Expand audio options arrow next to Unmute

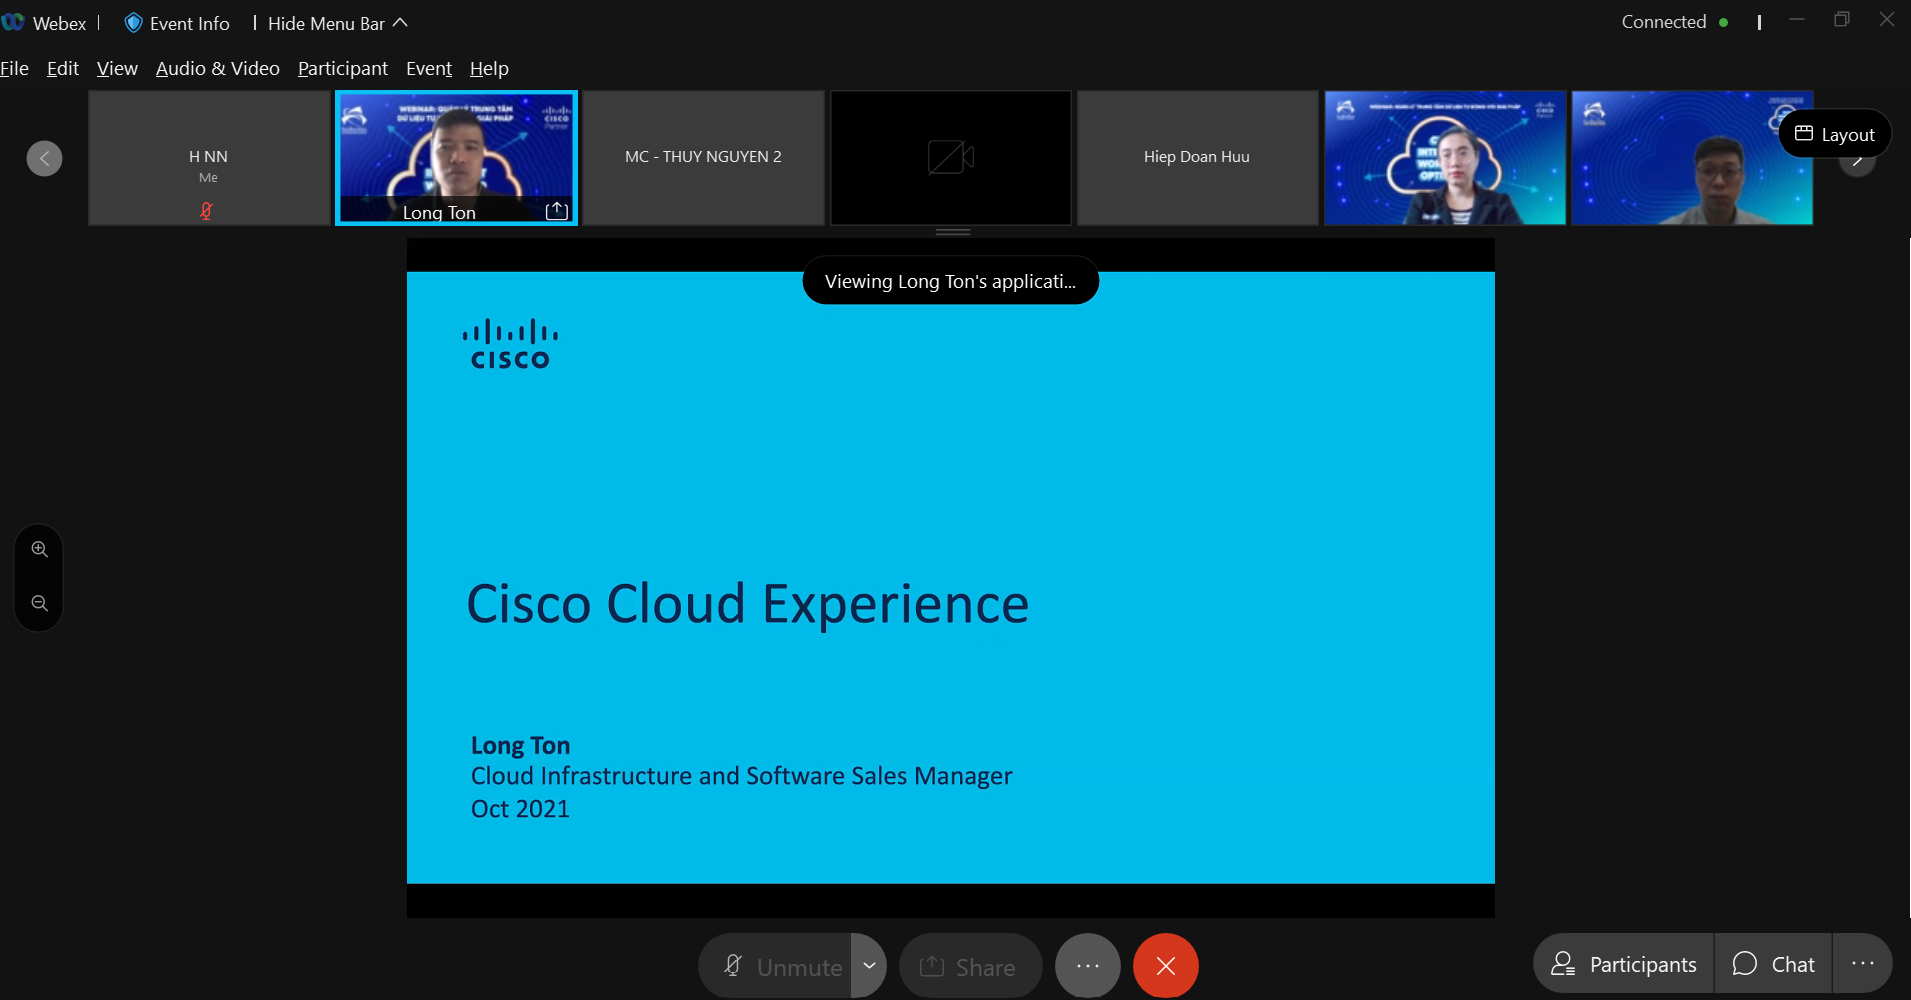[869, 966]
